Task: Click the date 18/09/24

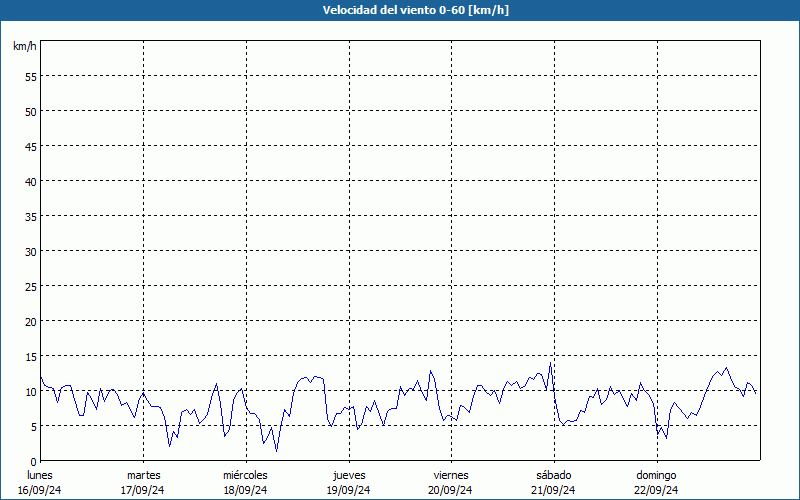Action: point(245,490)
